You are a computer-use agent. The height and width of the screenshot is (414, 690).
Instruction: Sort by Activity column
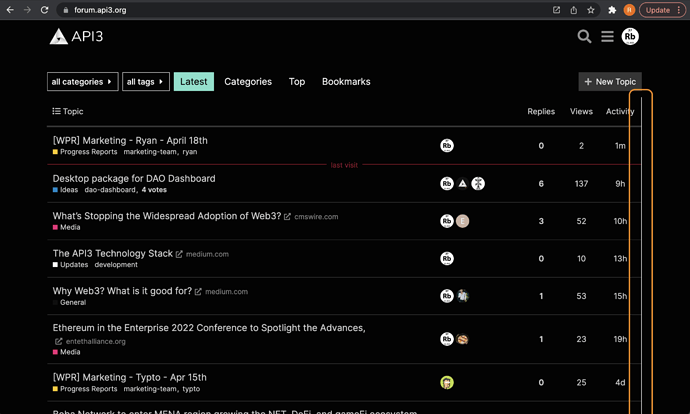[x=620, y=112]
